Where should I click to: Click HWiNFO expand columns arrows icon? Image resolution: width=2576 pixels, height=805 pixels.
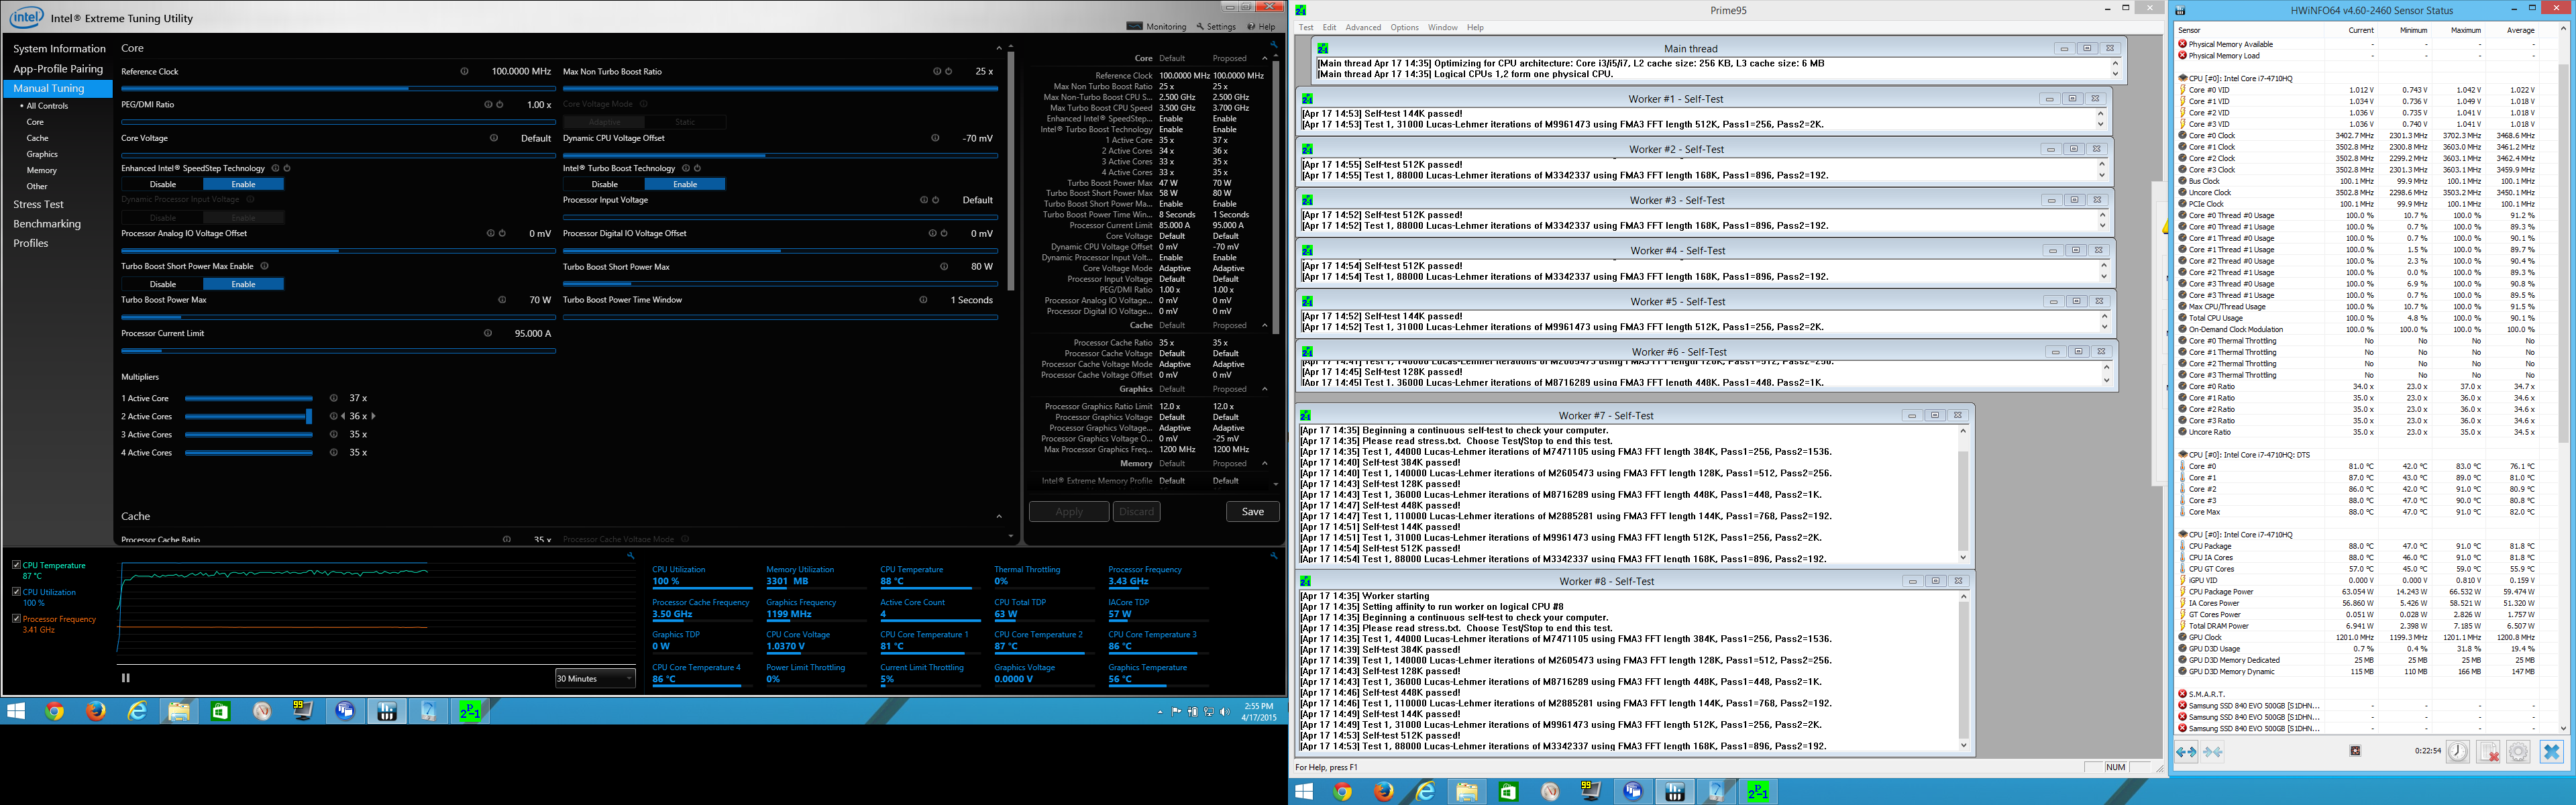2186,752
